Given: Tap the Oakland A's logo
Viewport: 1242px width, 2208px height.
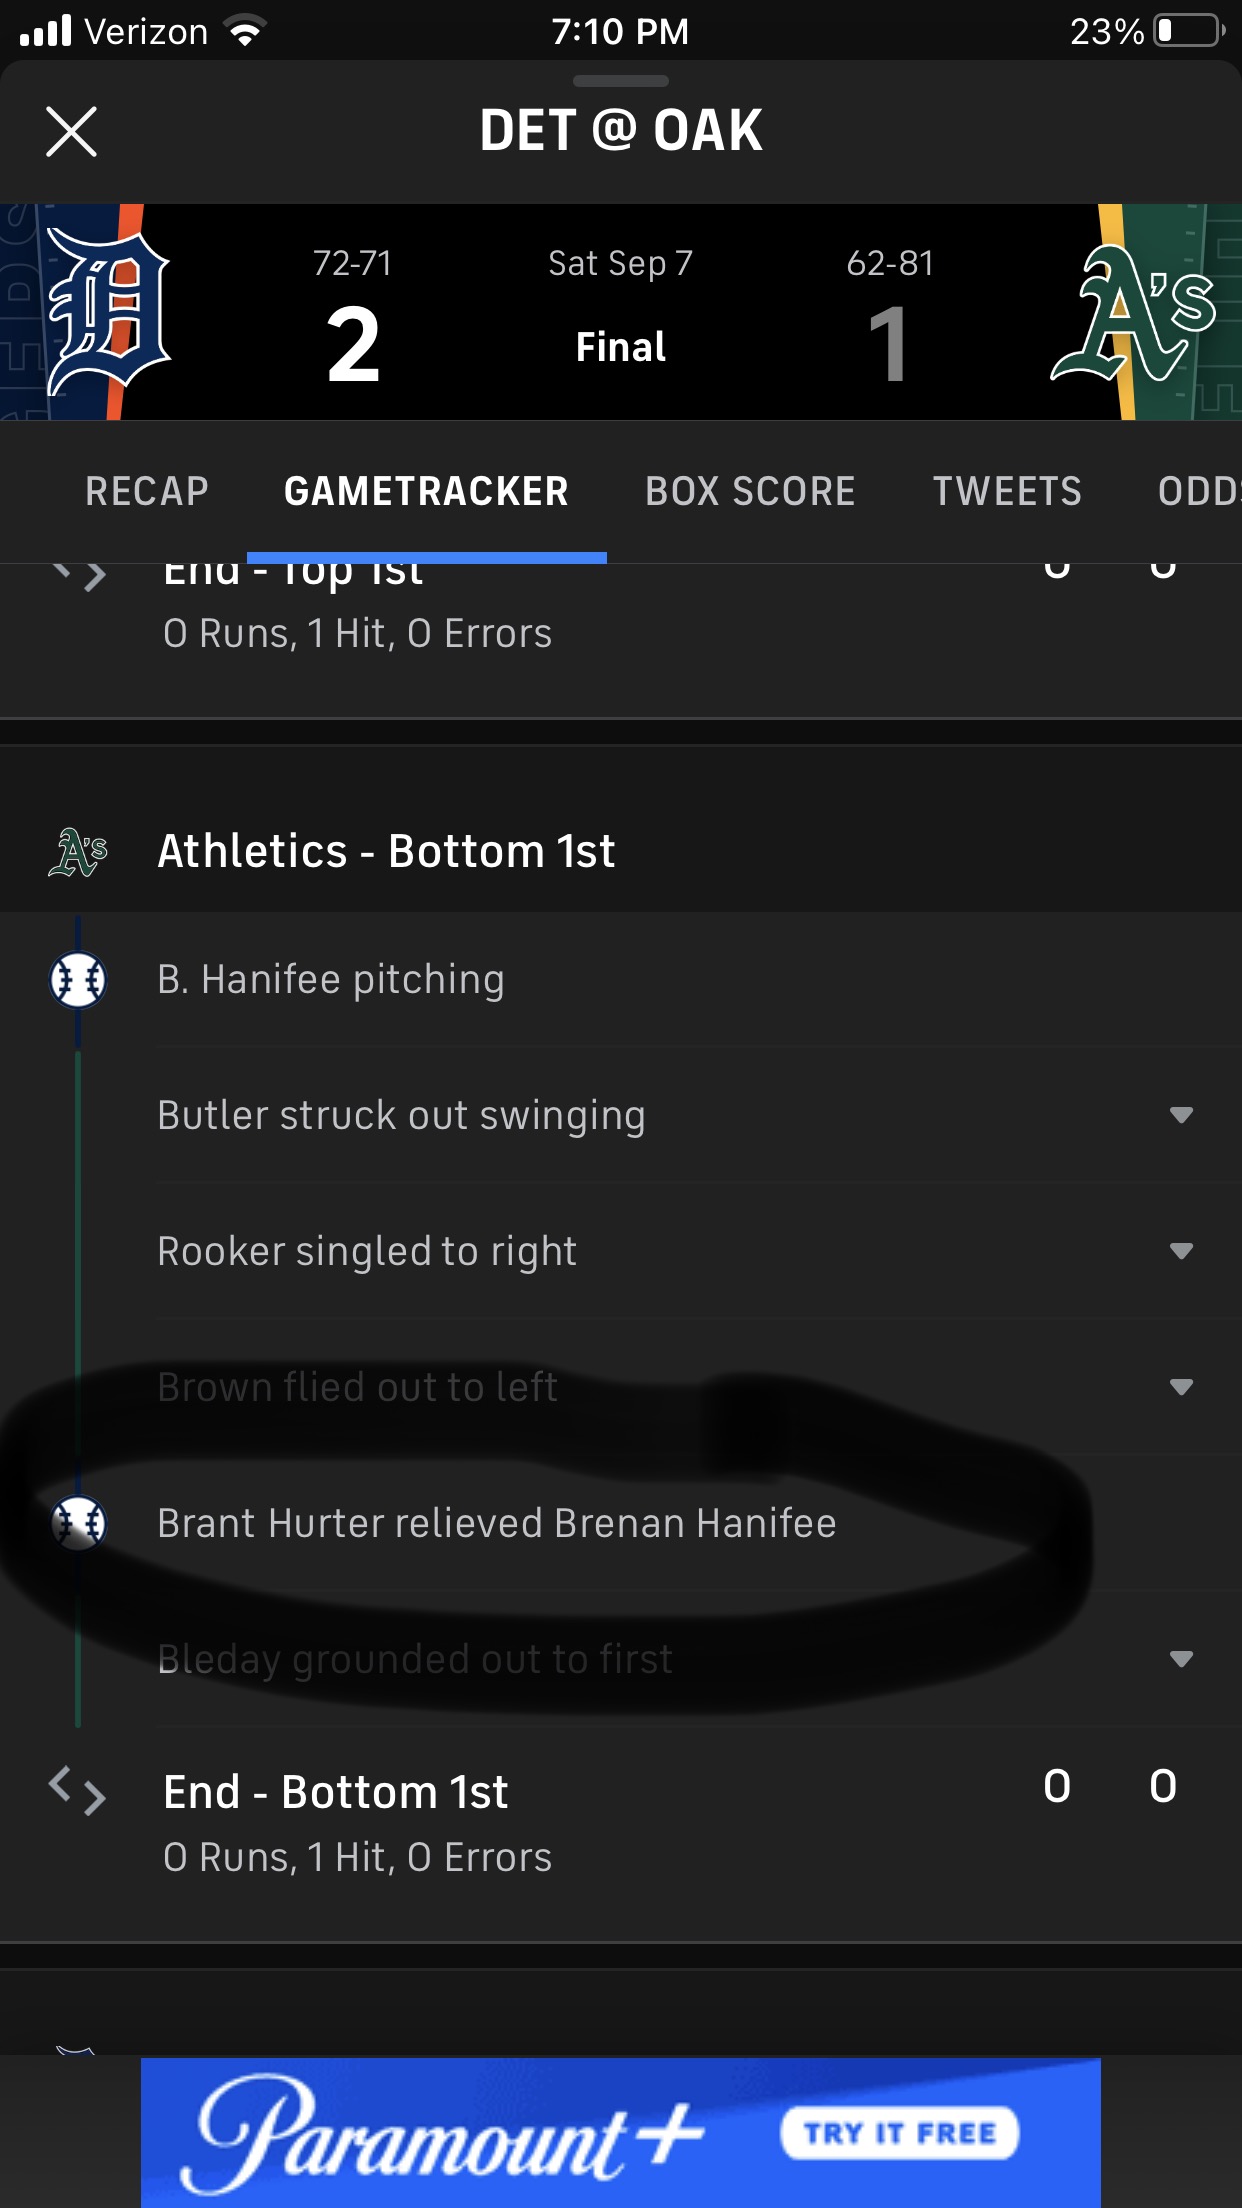Looking at the screenshot, I should (x=1134, y=313).
